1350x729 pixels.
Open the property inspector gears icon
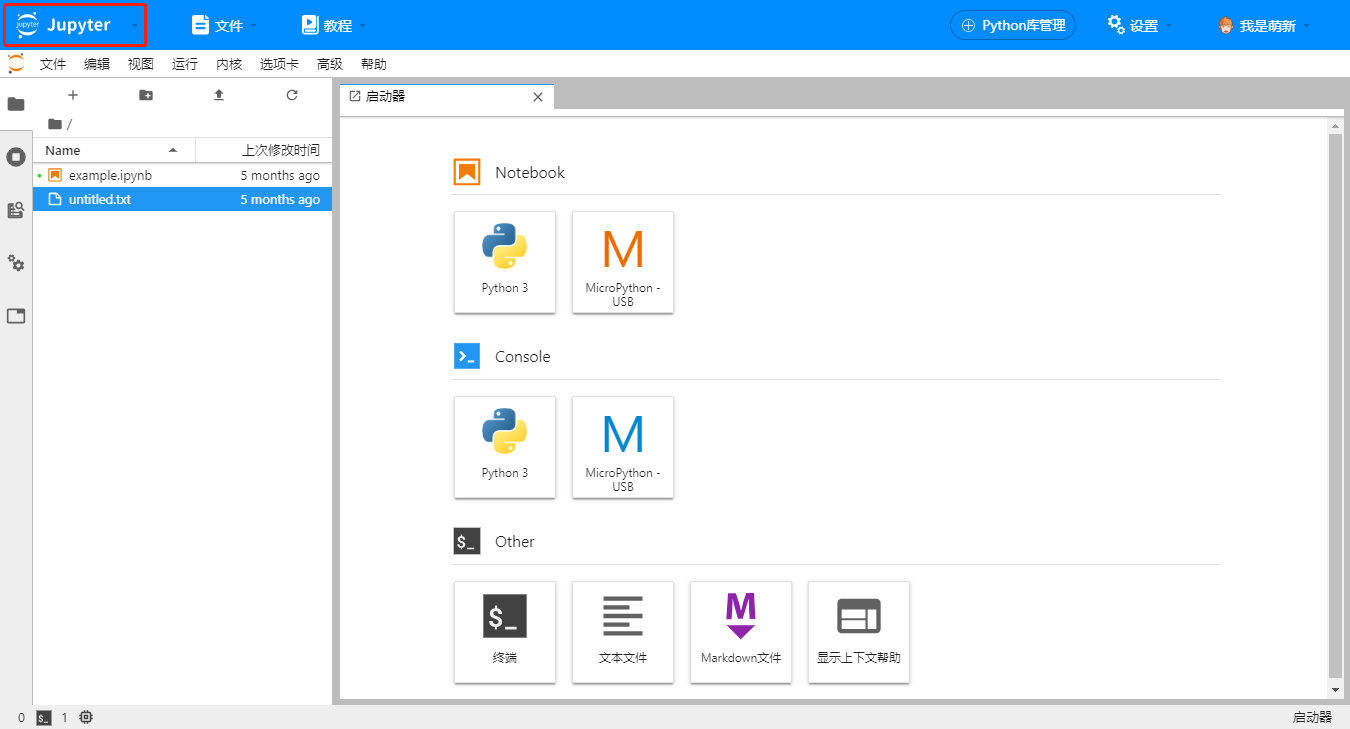point(16,263)
